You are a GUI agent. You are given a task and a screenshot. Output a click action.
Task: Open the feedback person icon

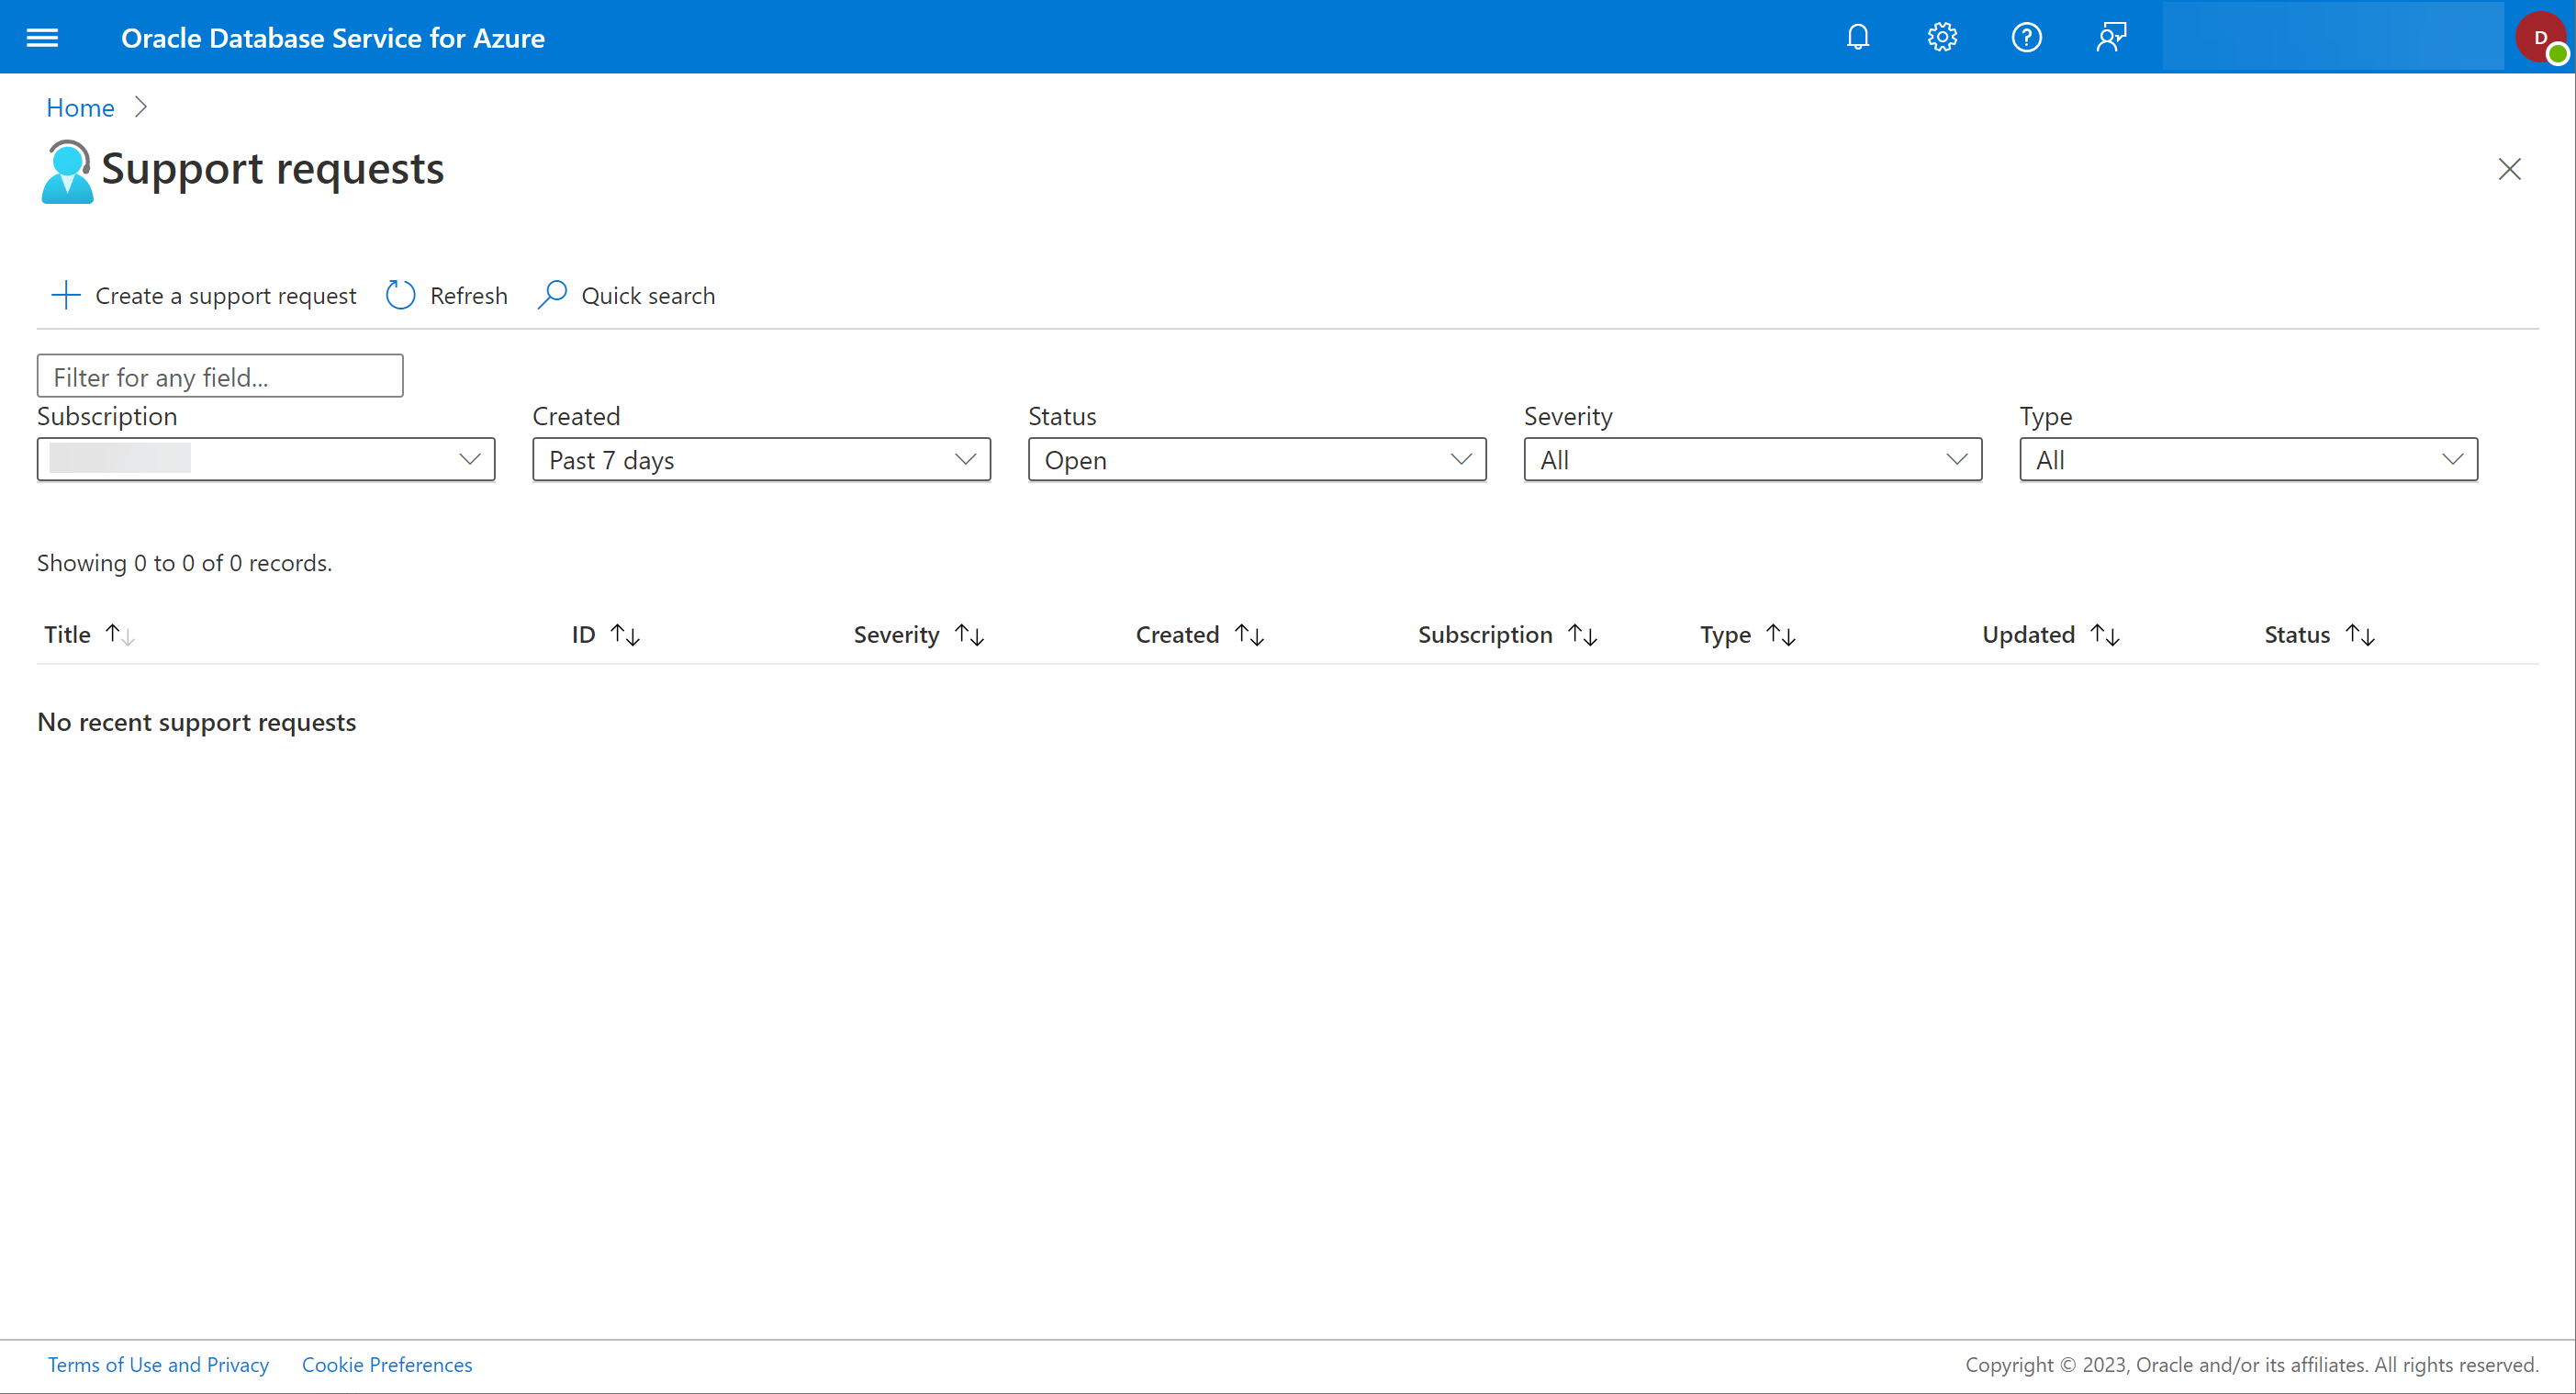tap(2111, 38)
